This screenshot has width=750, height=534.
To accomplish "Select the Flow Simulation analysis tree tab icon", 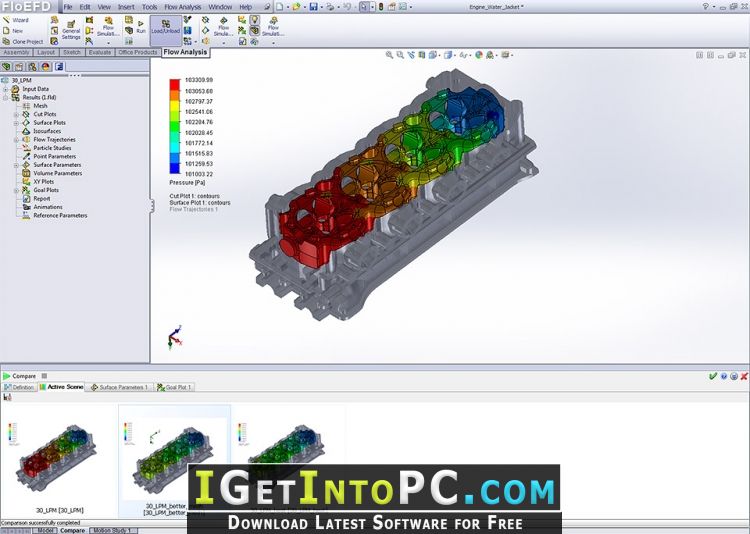I will pos(59,67).
